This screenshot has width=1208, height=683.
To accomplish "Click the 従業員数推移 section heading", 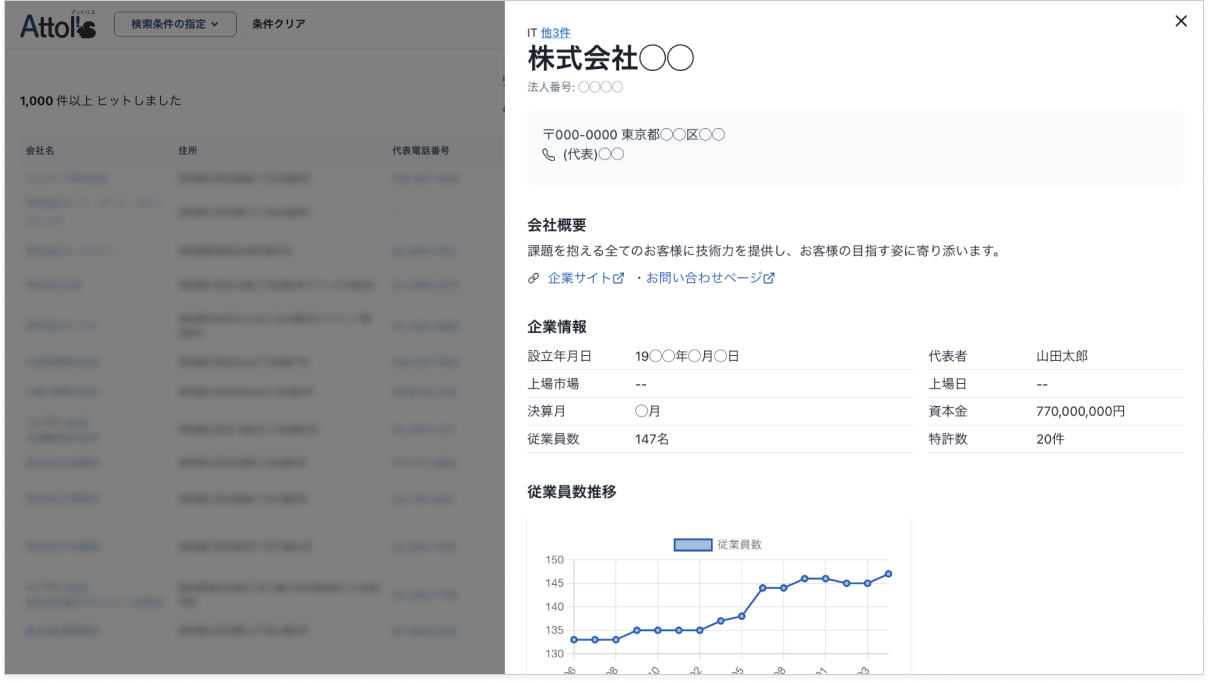I will [x=571, y=492].
